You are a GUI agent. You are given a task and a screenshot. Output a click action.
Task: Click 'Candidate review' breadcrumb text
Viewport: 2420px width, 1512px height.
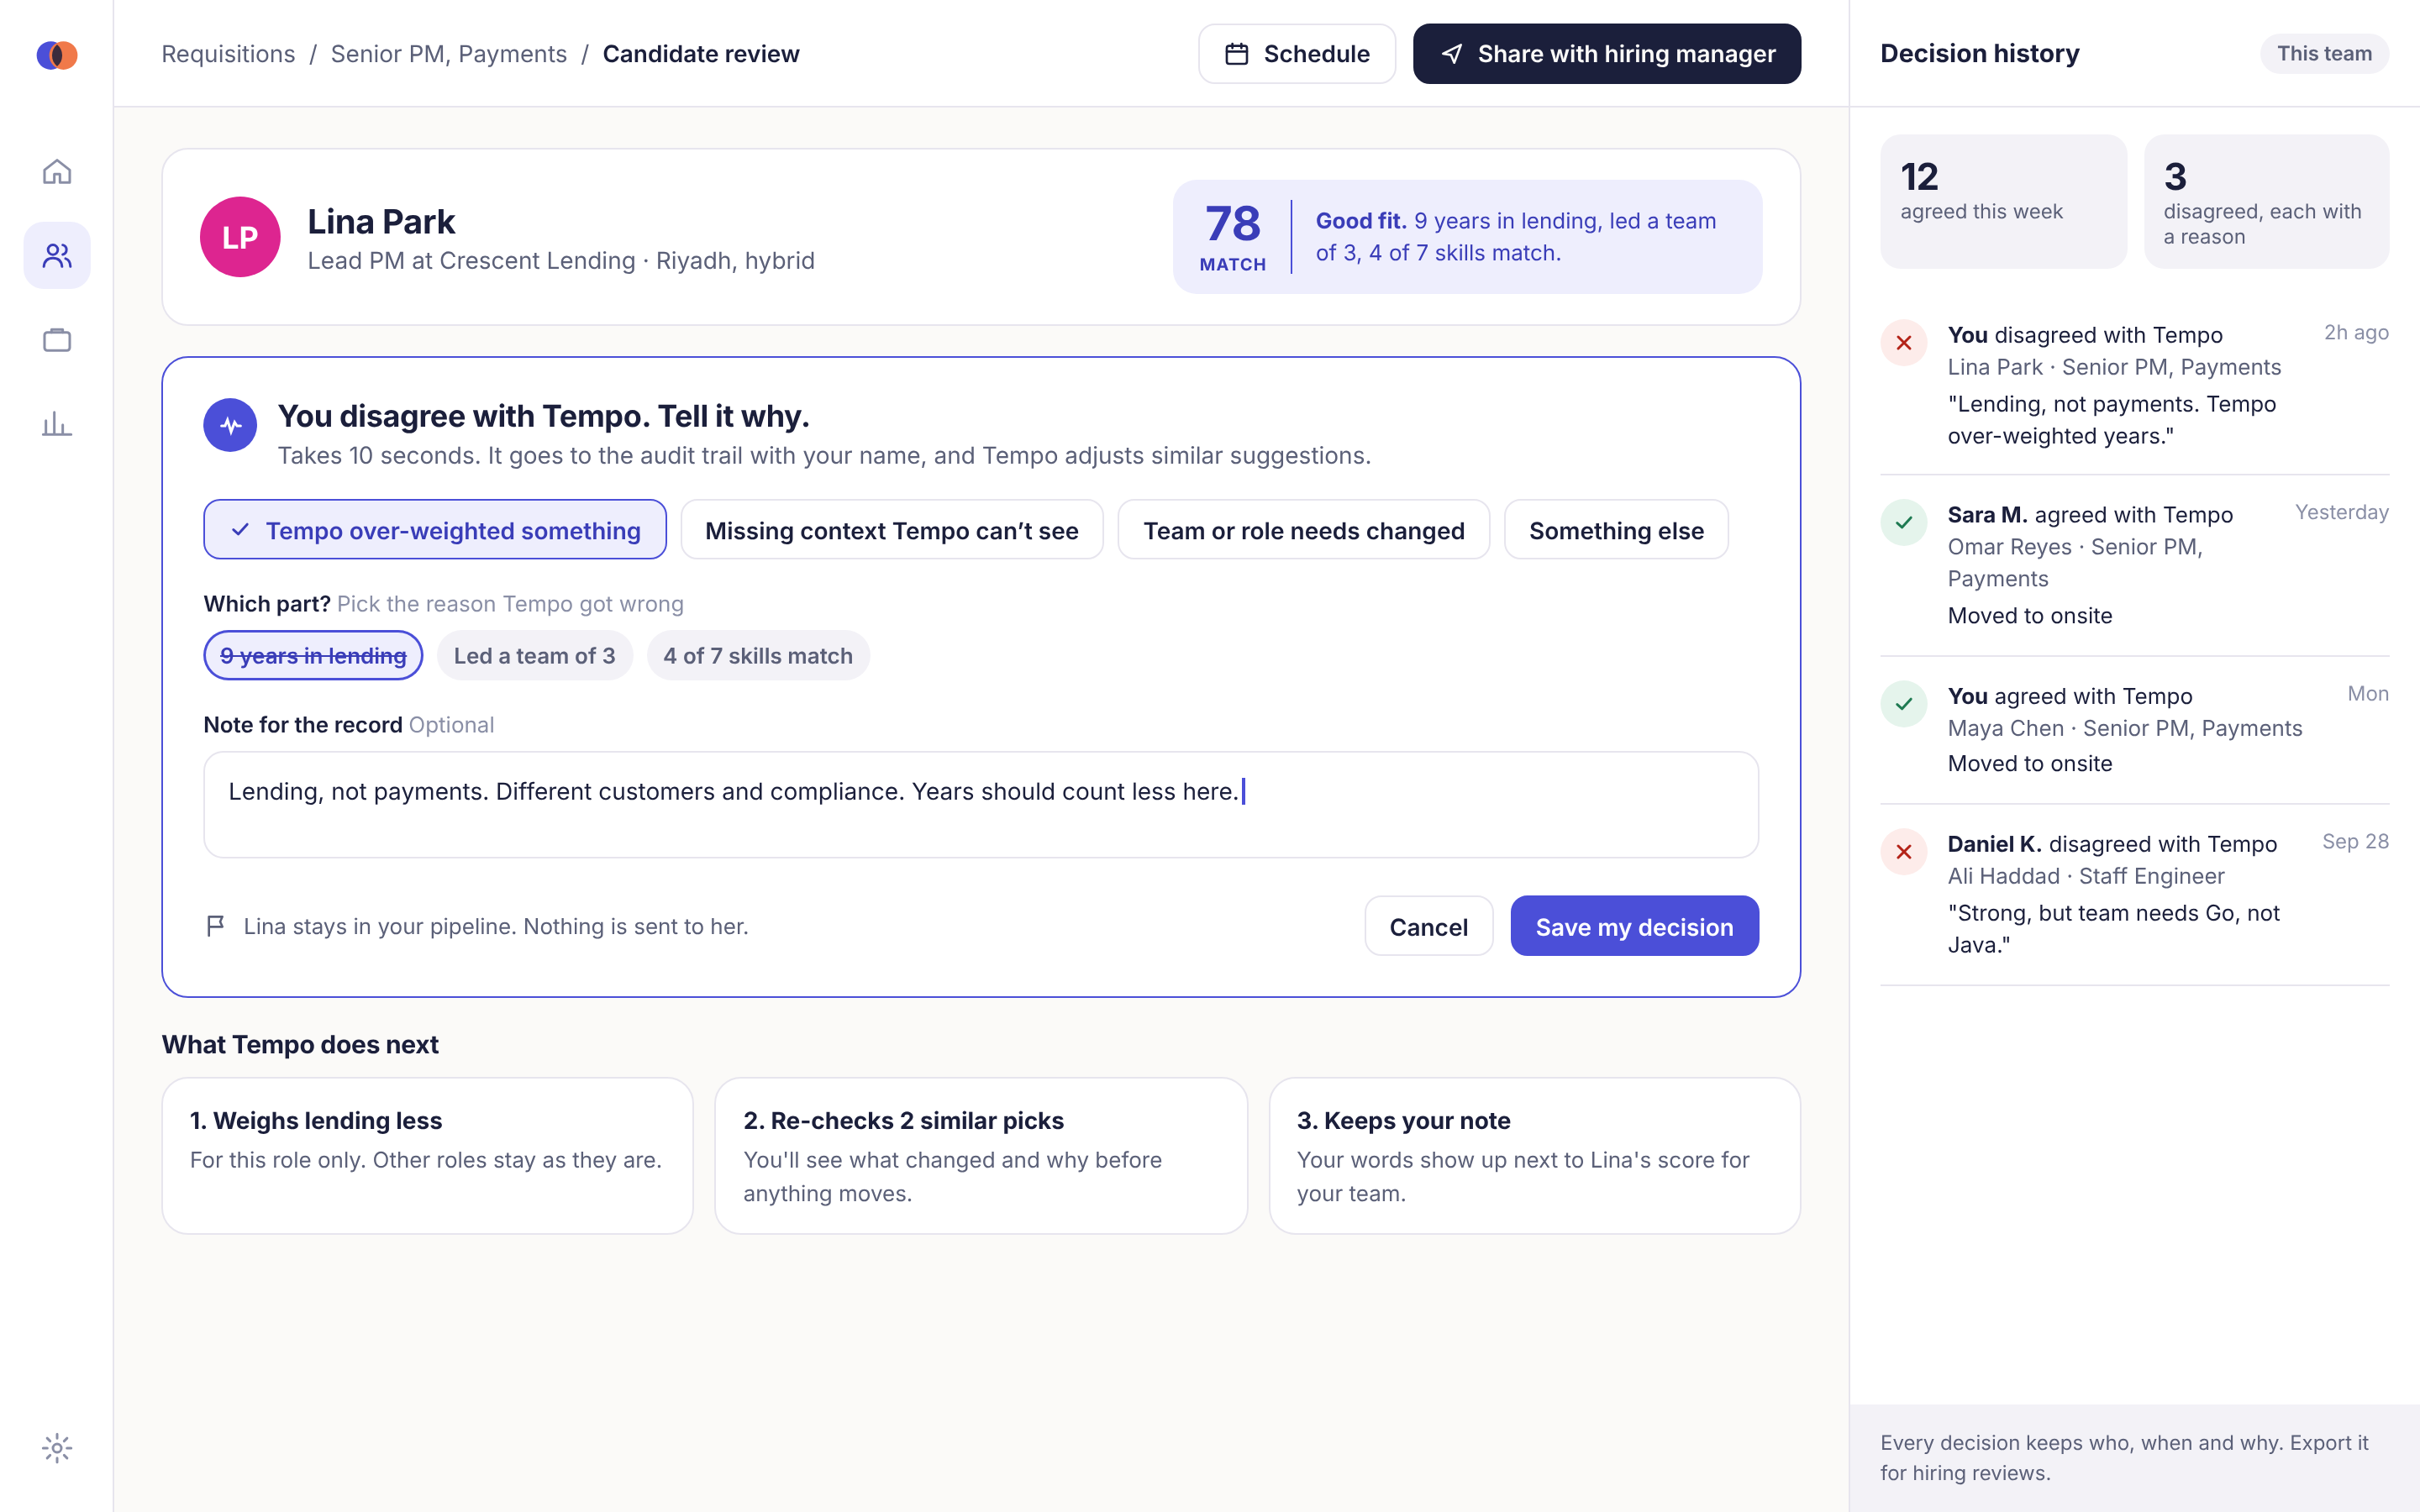click(701, 54)
